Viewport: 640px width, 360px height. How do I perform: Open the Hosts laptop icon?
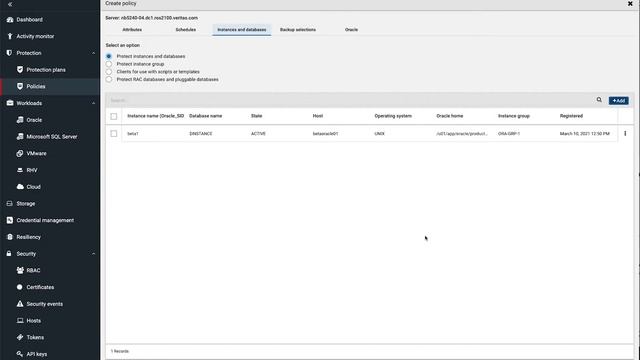tap(20, 320)
